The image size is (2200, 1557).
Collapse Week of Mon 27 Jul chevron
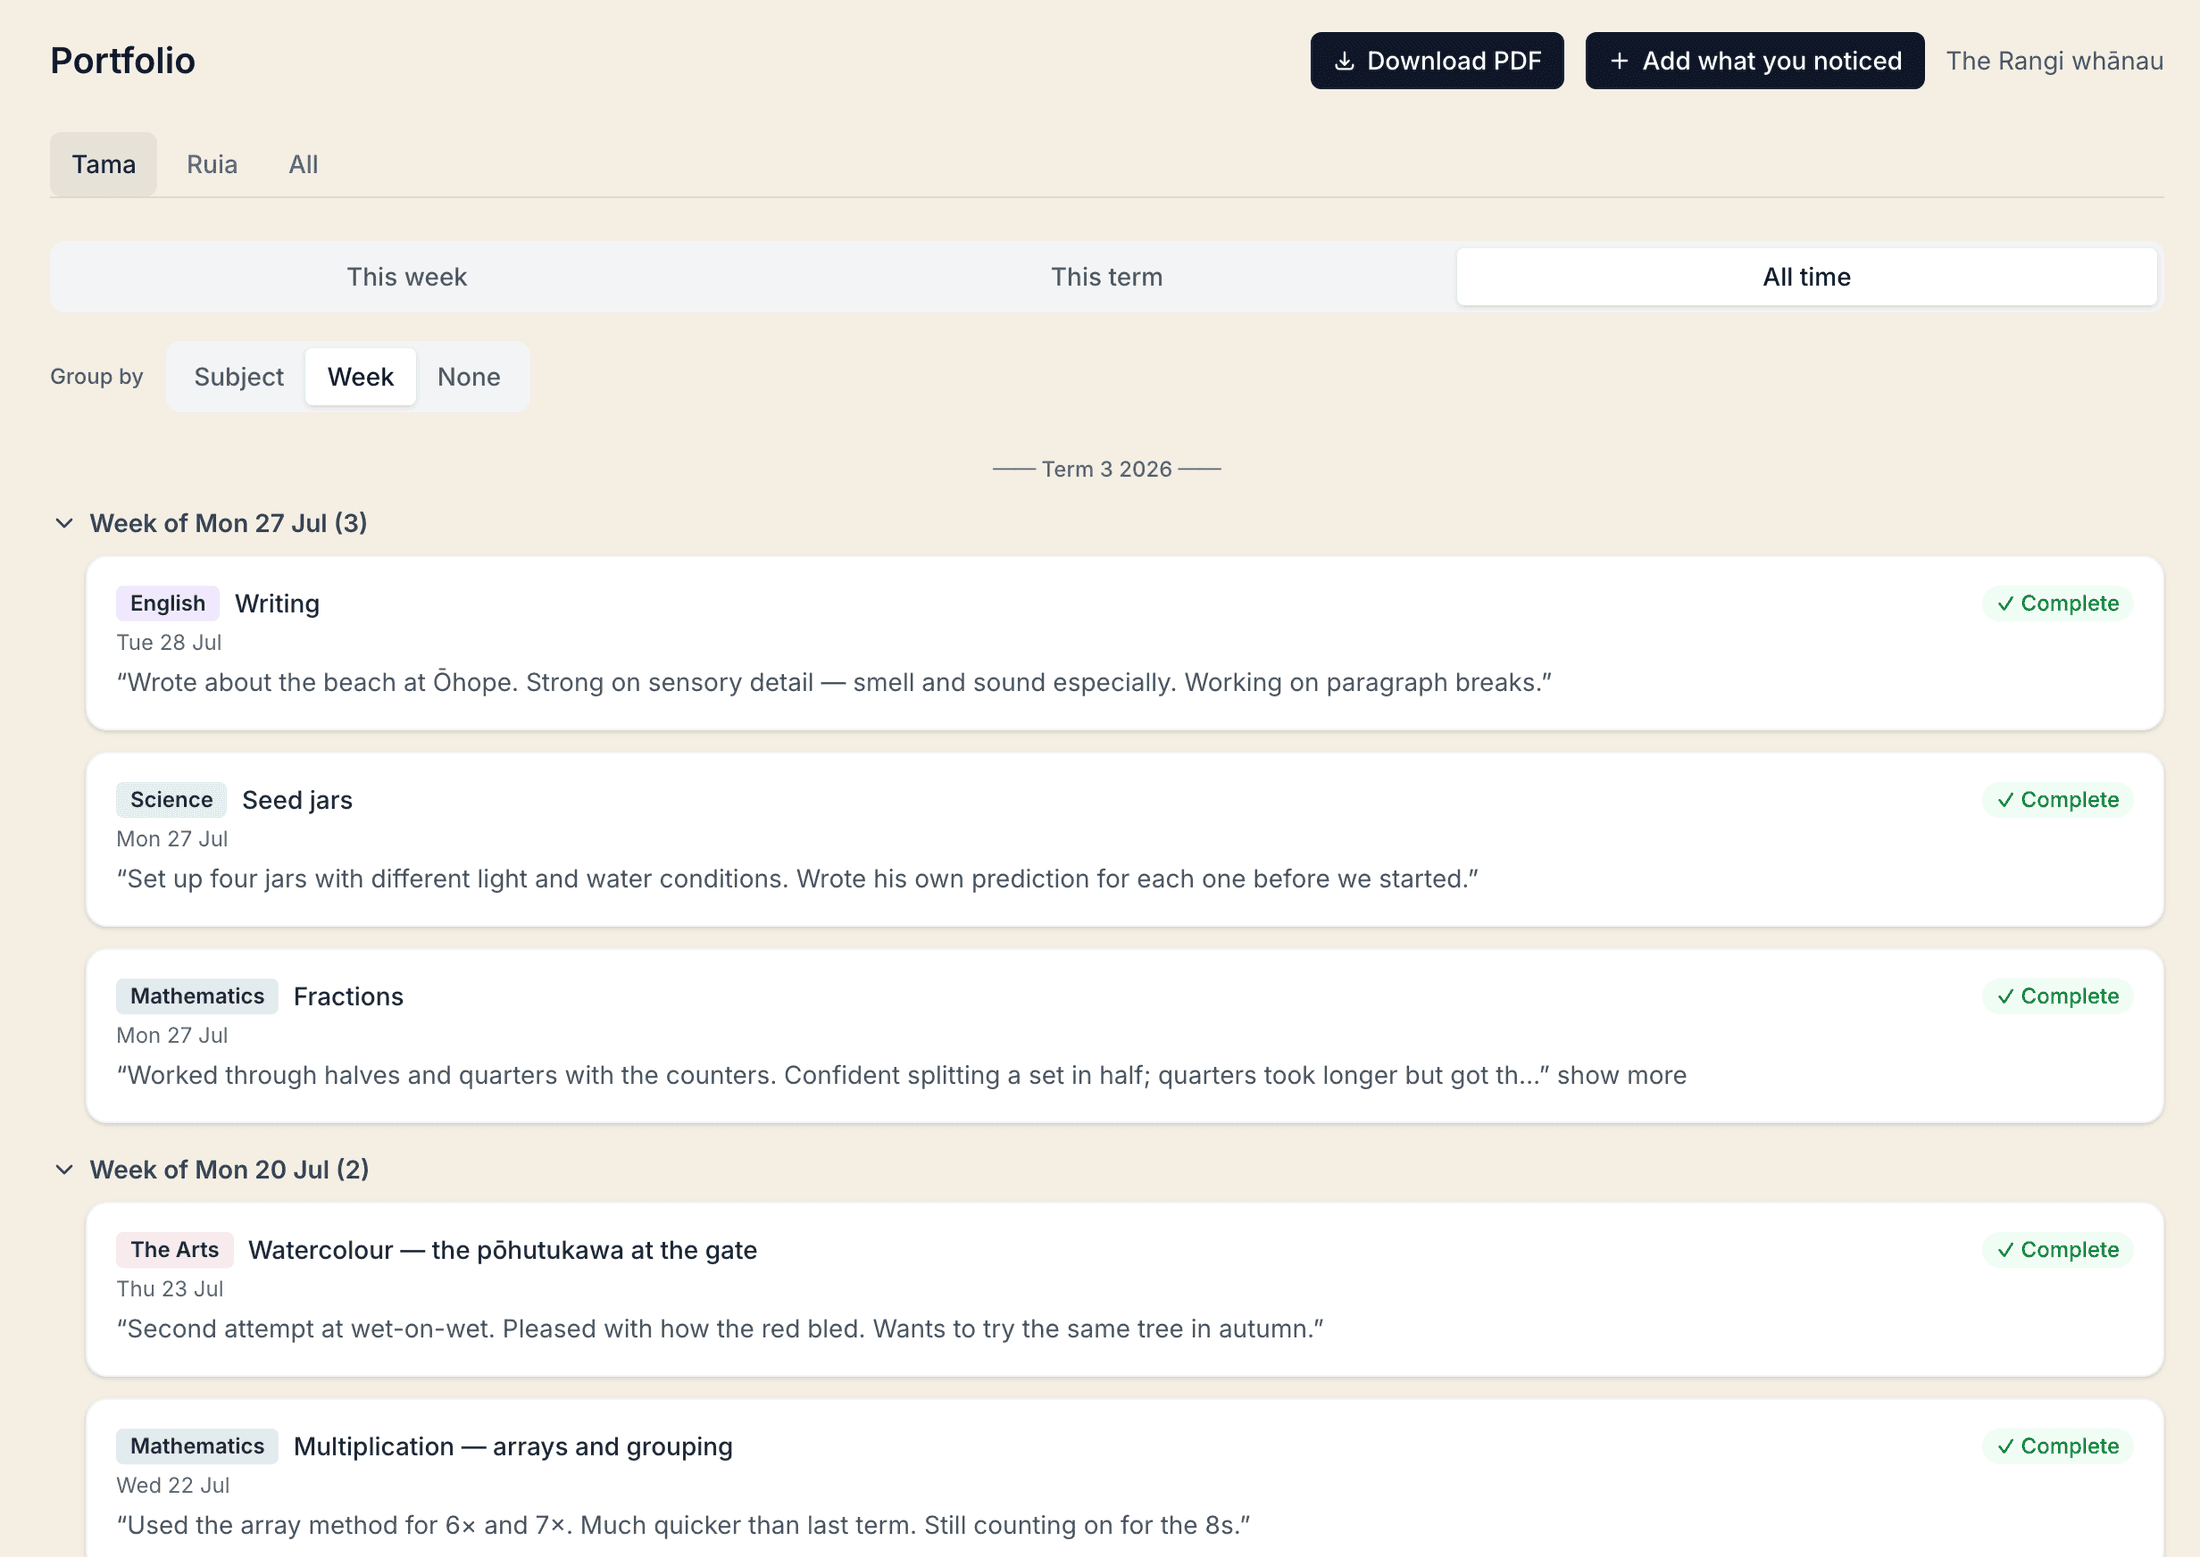[x=64, y=523]
